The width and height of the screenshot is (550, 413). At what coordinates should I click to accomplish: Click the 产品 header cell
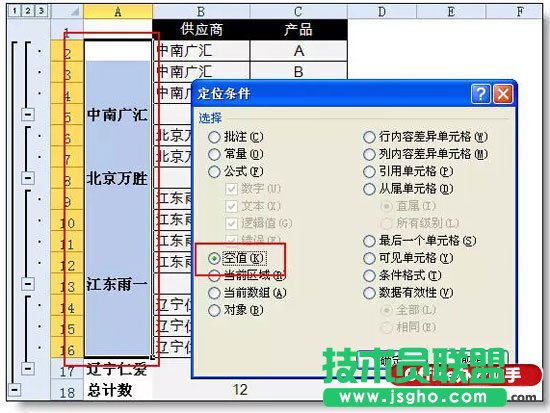click(x=299, y=29)
